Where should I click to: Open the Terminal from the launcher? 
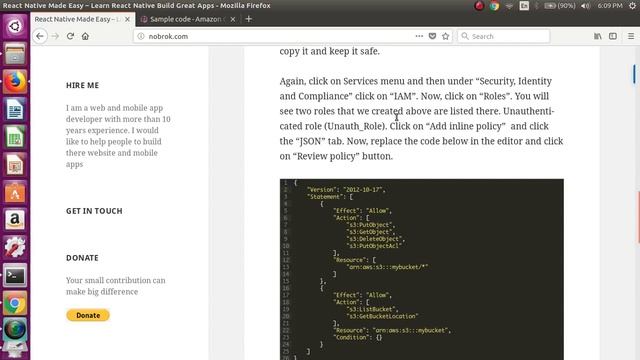(15, 276)
